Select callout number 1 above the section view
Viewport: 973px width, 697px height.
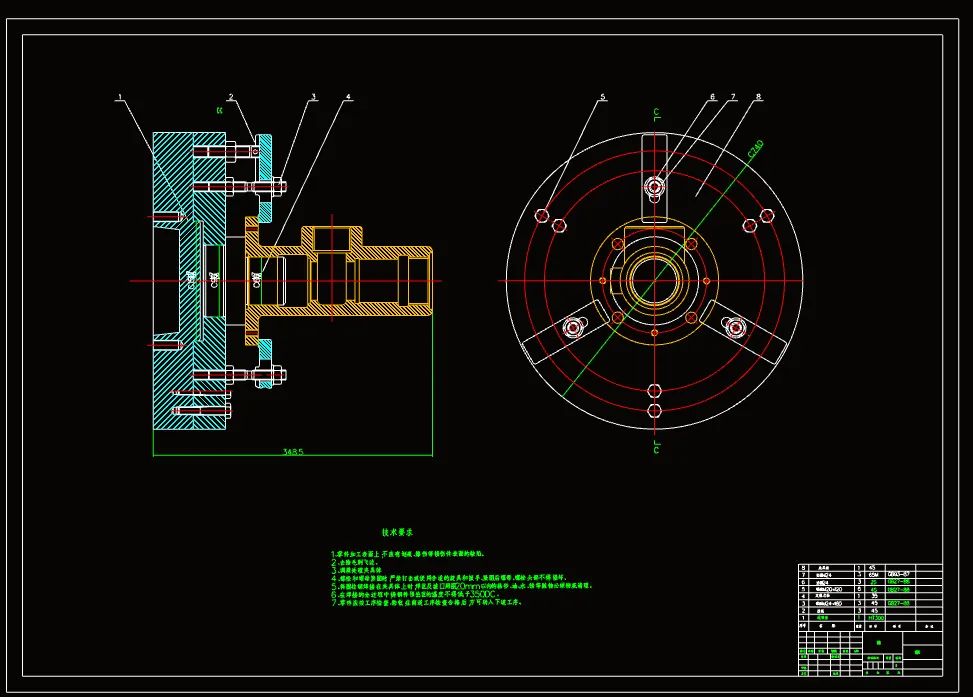[x=120, y=97]
